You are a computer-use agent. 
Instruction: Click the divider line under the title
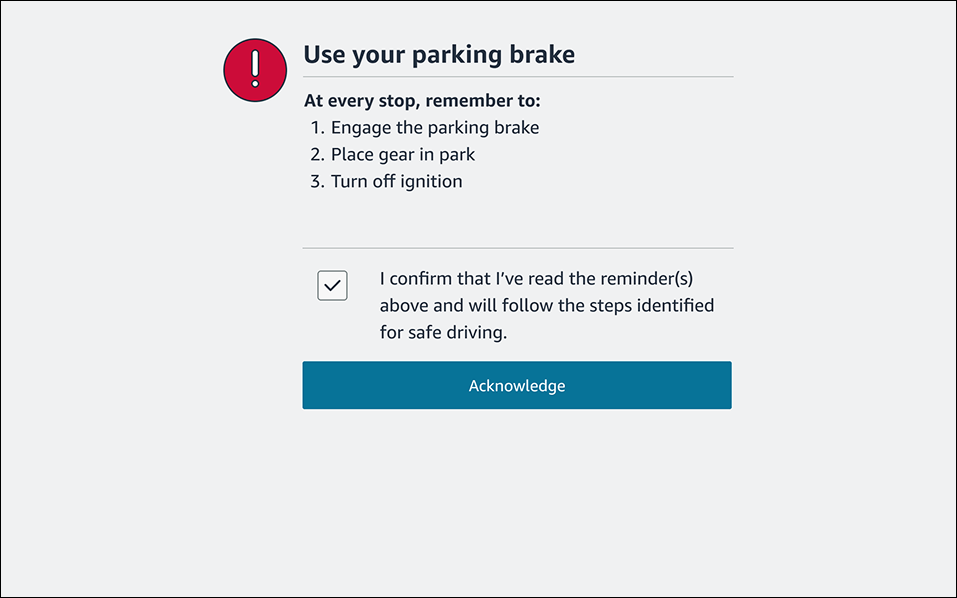pos(517,75)
